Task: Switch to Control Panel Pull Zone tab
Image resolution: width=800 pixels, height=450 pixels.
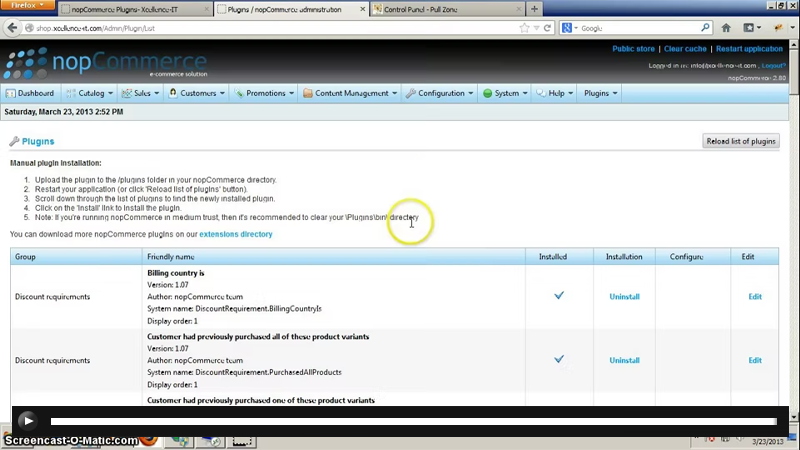Action: pyautogui.click(x=447, y=9)
